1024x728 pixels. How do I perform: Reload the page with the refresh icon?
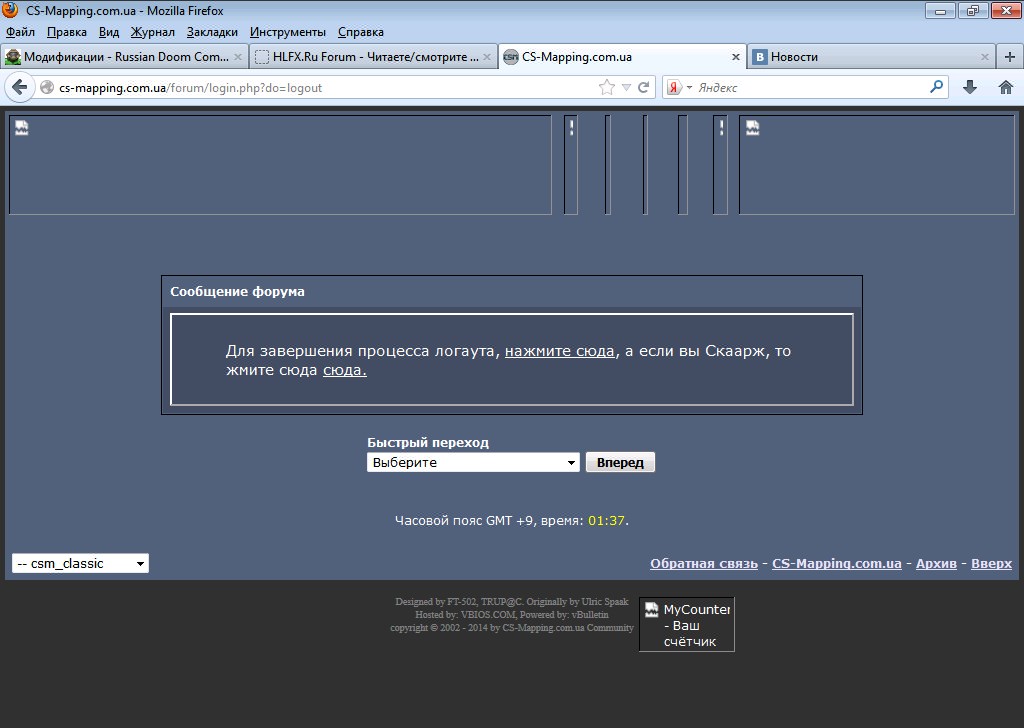(644, 87)
